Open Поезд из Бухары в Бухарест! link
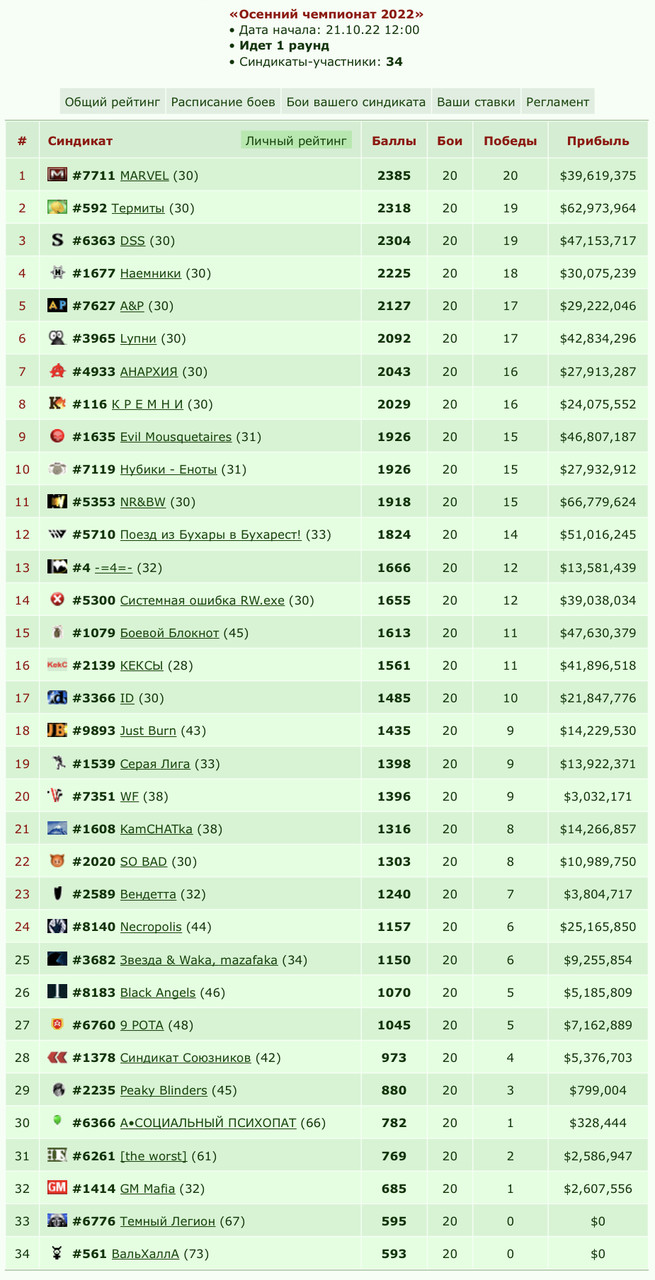 click(210, 535)
